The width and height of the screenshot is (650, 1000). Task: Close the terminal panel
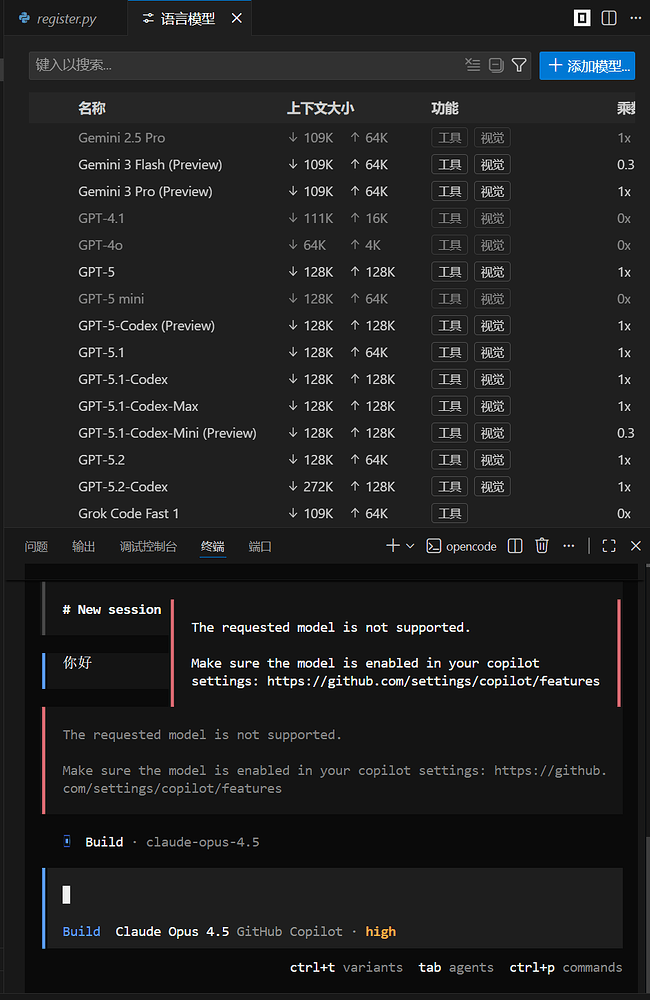coord(635,546)
